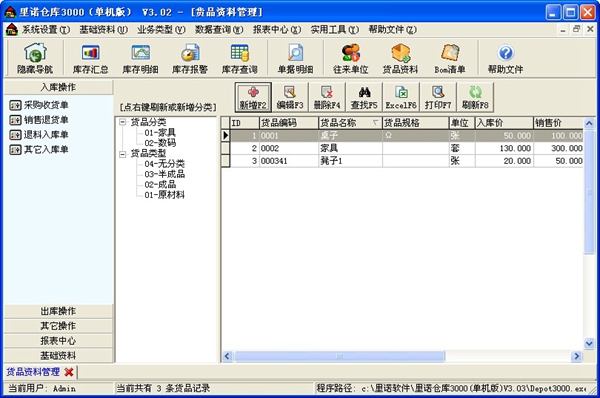The height and width of the screenshot is (398, 600).
Task: Click the 隐藏导航 toolbar icon
Action: (x=35, y=58)
